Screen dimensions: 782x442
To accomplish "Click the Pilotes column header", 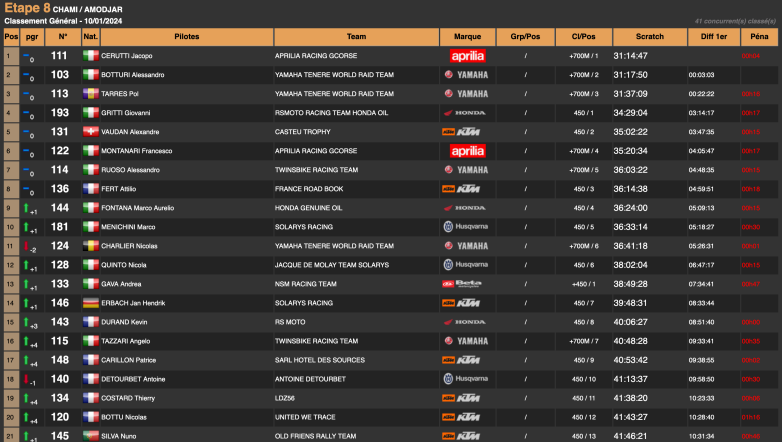I will coord(187,36).
